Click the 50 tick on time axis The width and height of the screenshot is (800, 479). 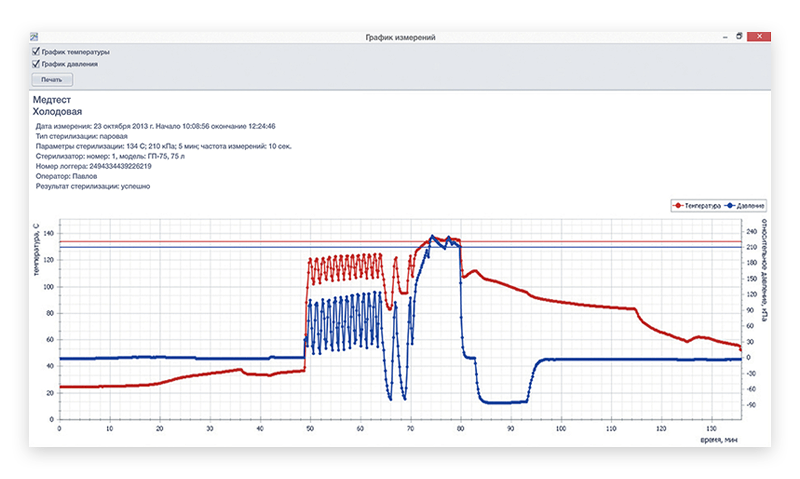[x=310, y=428]
